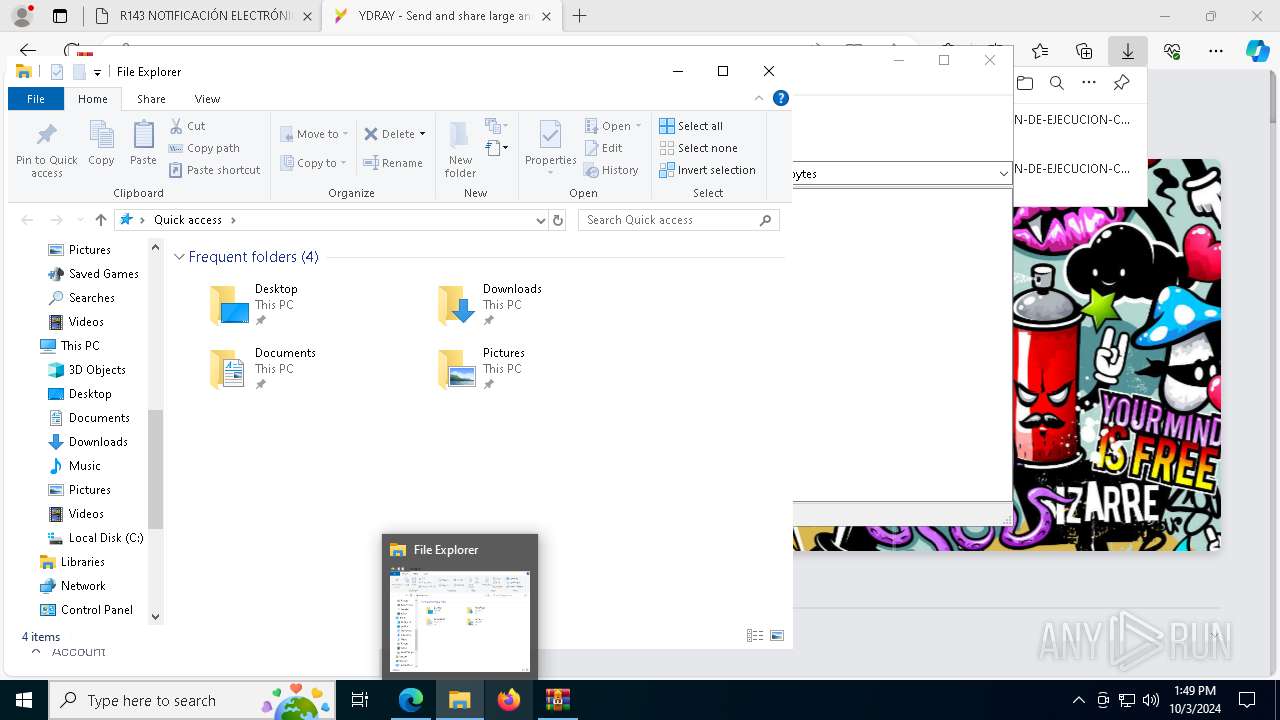Viewport: 1280px width, 720px height.
Task: Select Libraries in navigation pane
Action: coord(72,562)
